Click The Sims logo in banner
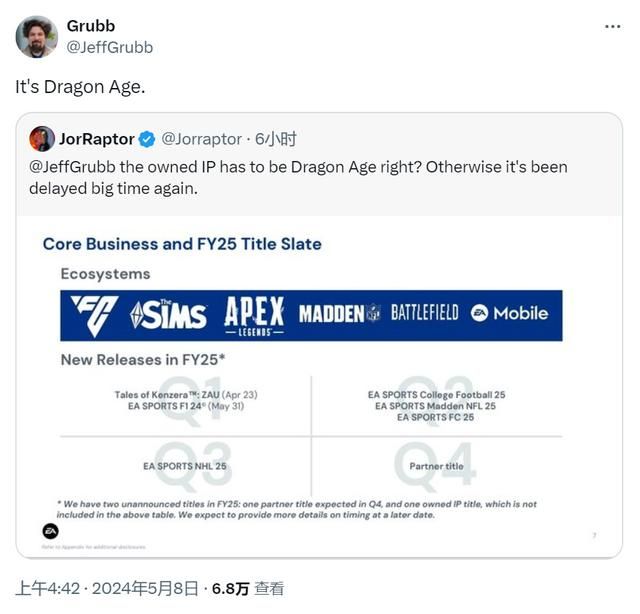 coord(167,315)
